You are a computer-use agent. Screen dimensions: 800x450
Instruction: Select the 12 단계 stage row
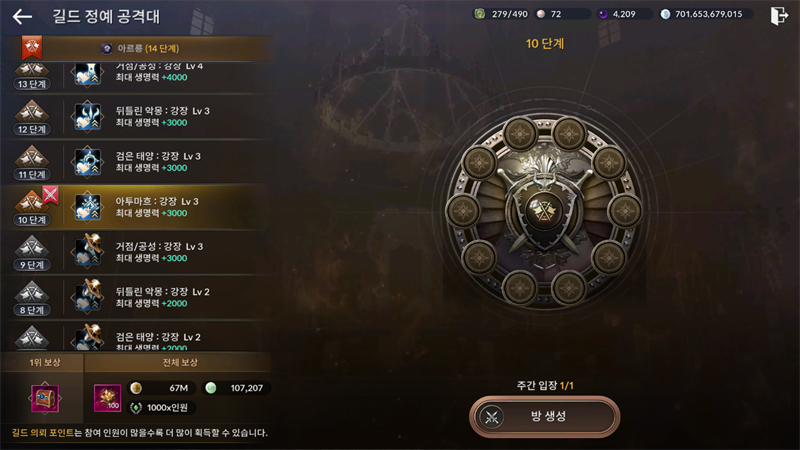click(x=135, y=117)
